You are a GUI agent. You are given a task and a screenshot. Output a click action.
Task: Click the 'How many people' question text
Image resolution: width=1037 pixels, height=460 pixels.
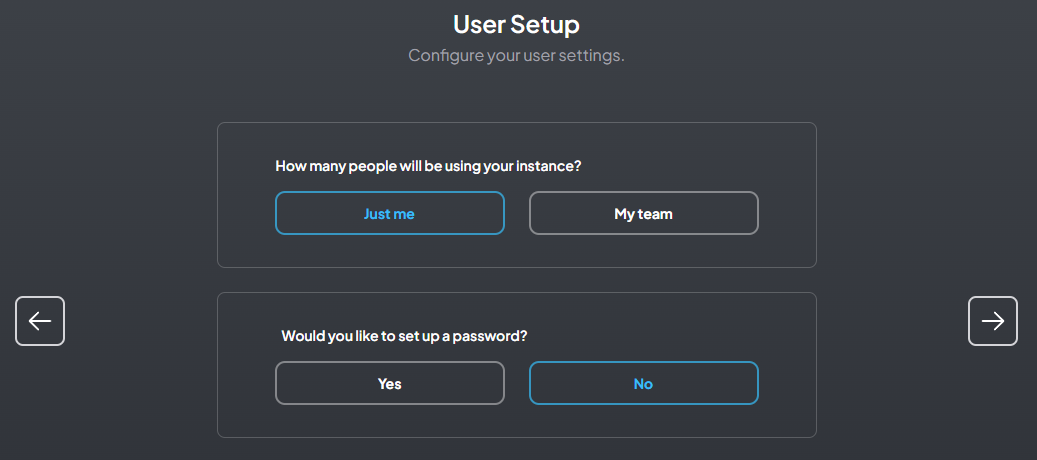428,166
